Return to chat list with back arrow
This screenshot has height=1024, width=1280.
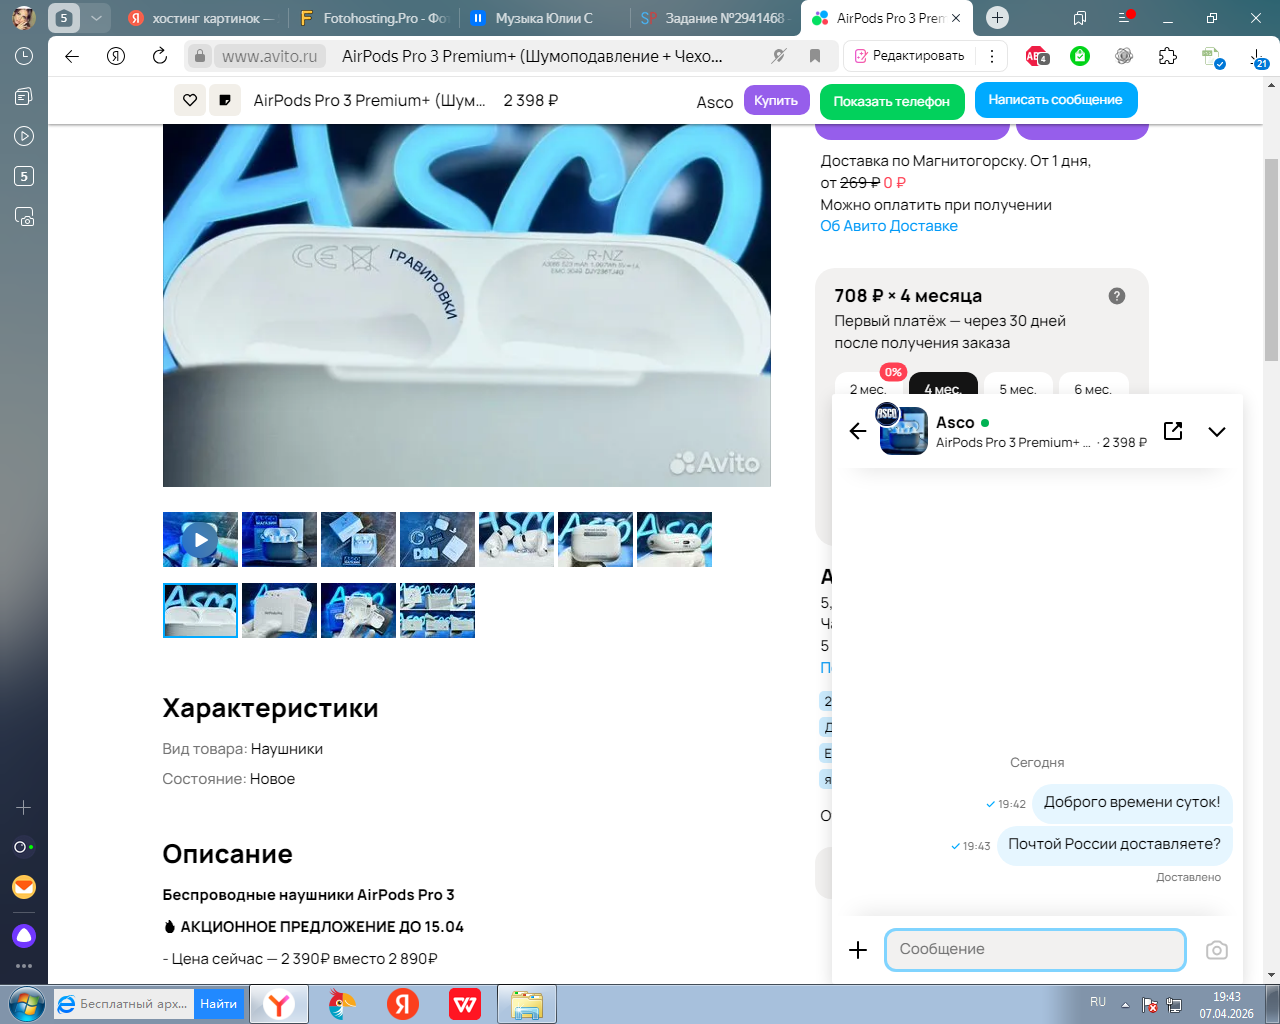(858, 431)
